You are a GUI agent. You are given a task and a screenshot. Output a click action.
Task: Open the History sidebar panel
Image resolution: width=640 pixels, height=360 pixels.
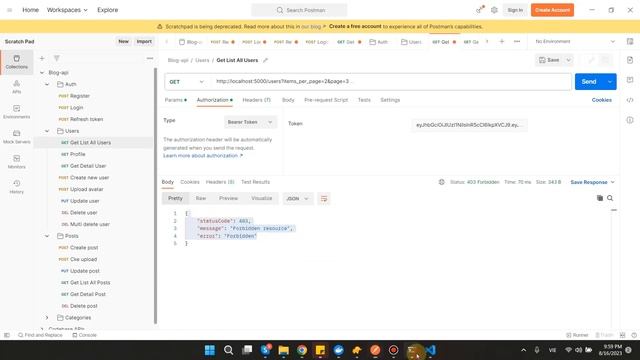click(17, 187)
